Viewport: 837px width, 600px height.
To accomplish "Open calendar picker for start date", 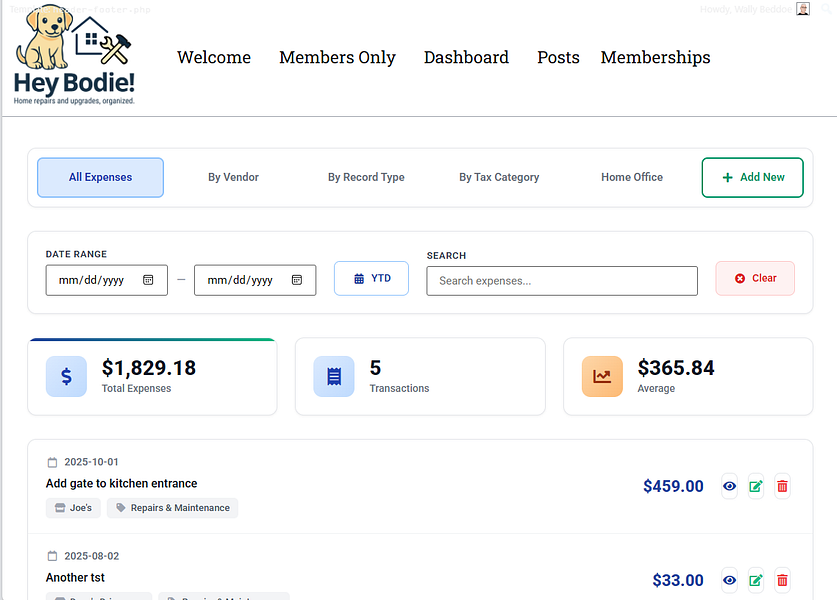I will (x=148, y=280).
